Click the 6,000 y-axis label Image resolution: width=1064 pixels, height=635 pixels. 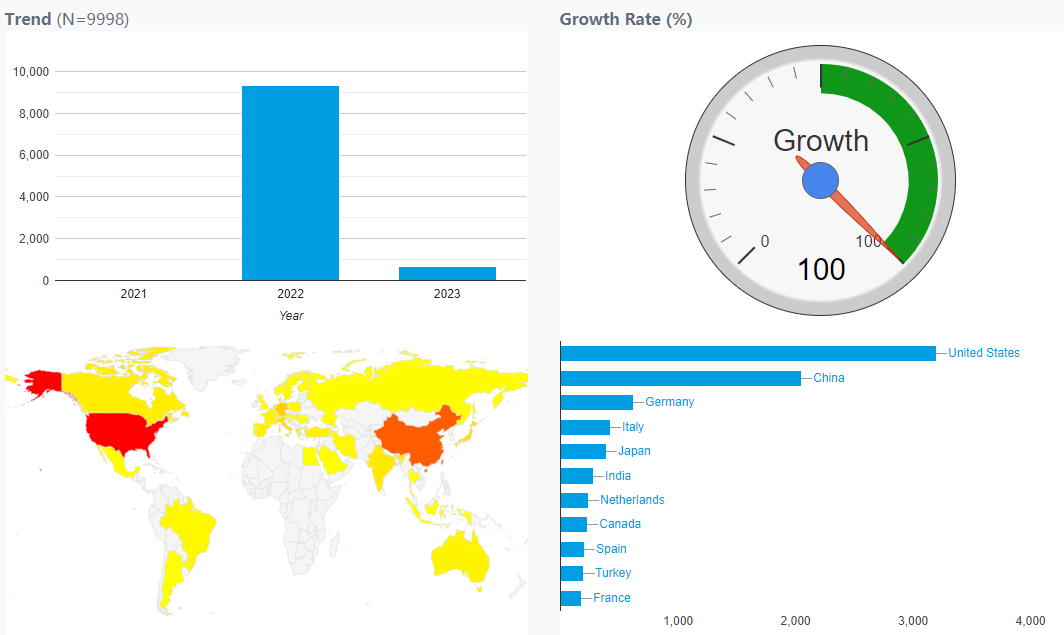pos(34,155)
